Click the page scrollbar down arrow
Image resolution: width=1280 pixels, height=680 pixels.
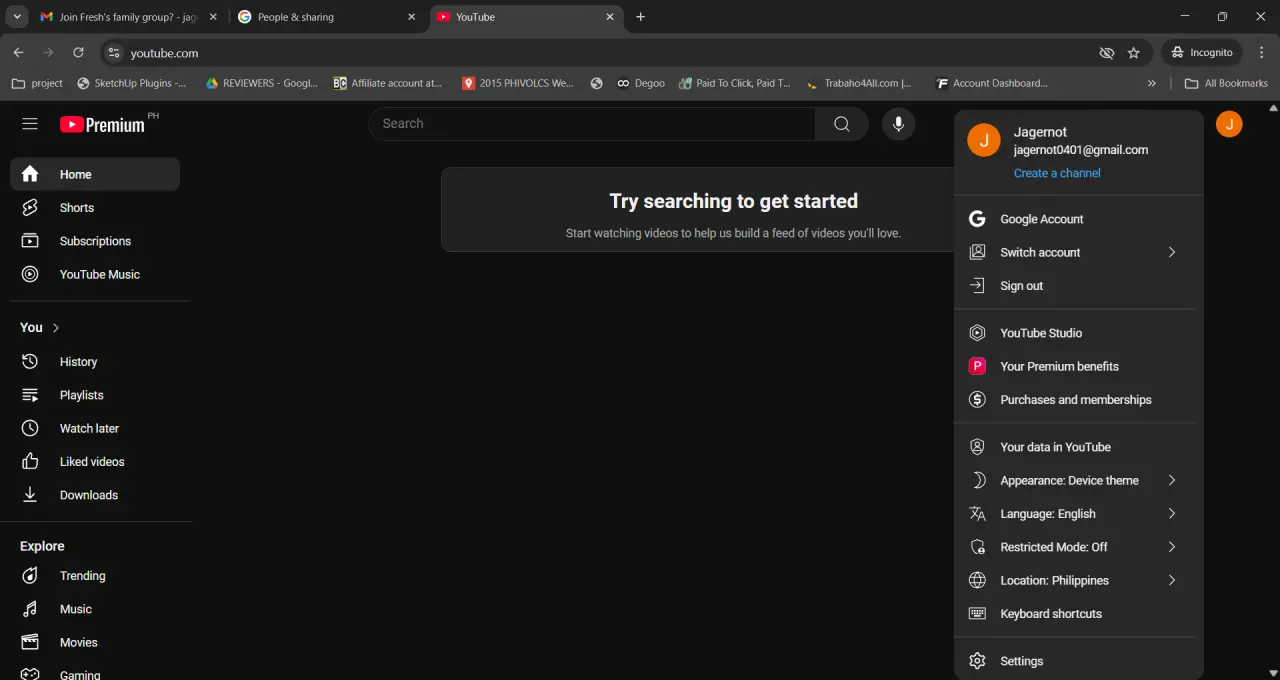[1273, 673]
